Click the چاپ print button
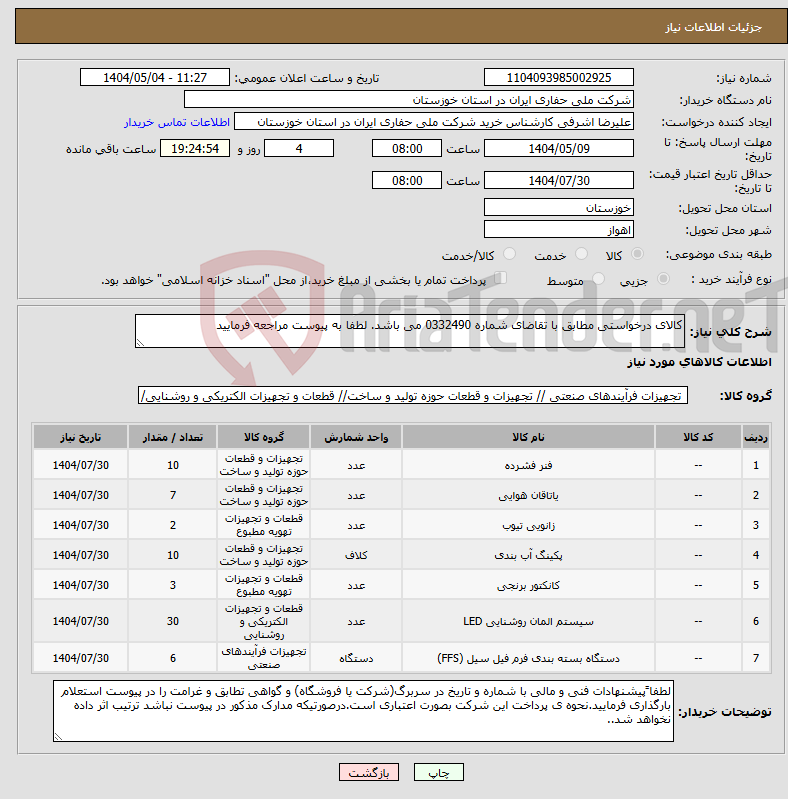 pos(439,773)
